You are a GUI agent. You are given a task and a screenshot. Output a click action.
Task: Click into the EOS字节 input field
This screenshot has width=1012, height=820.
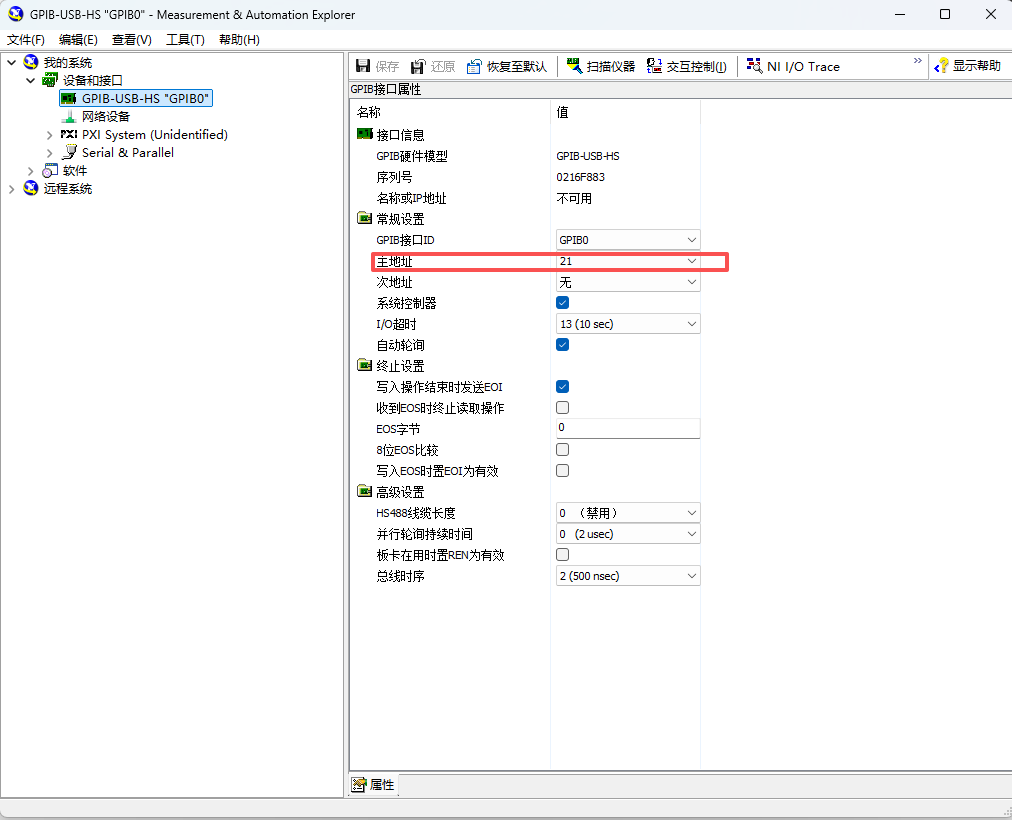[628, 428]
